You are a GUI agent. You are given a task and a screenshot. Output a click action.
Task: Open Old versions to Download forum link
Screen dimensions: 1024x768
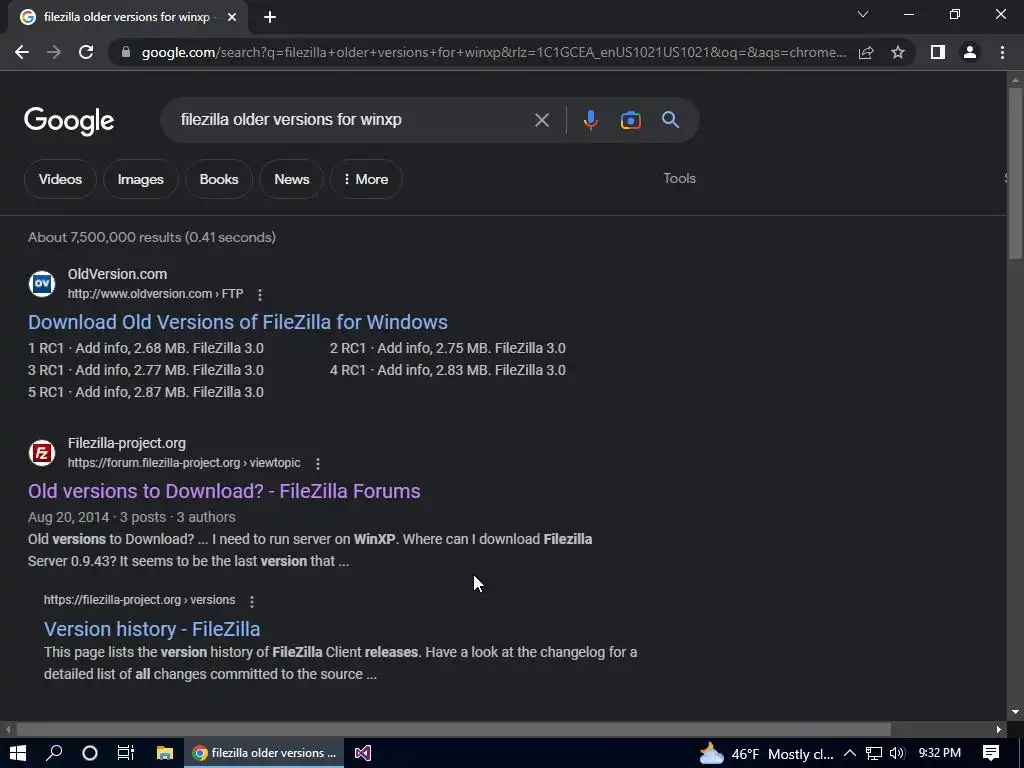pyautogui.click(x=224, y=491)
